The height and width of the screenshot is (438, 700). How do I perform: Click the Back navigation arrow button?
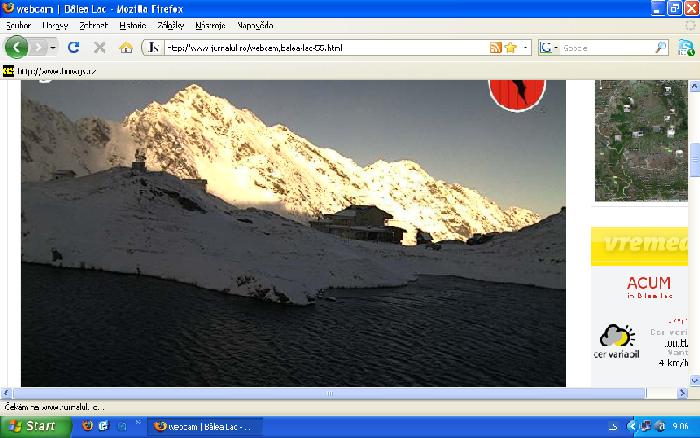pyautogui.click(x=17, y=47)
